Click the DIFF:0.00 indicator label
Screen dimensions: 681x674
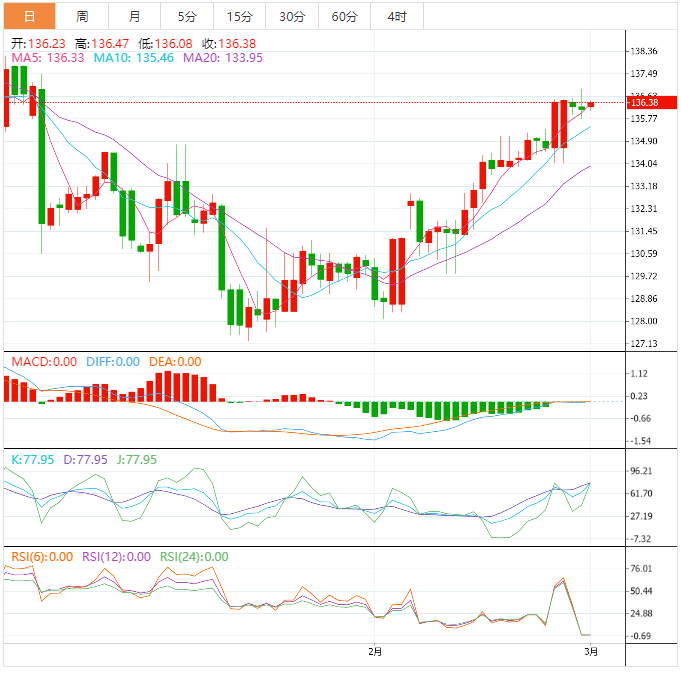[113, 362]
